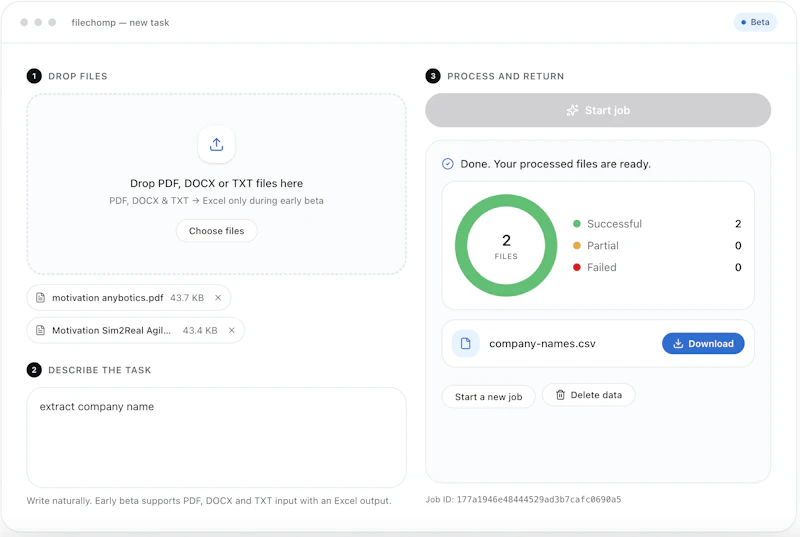Click the Motivation Sim2Real Agil... file name
This screenshot has height=537, width=800.
[x=111, y=330]
